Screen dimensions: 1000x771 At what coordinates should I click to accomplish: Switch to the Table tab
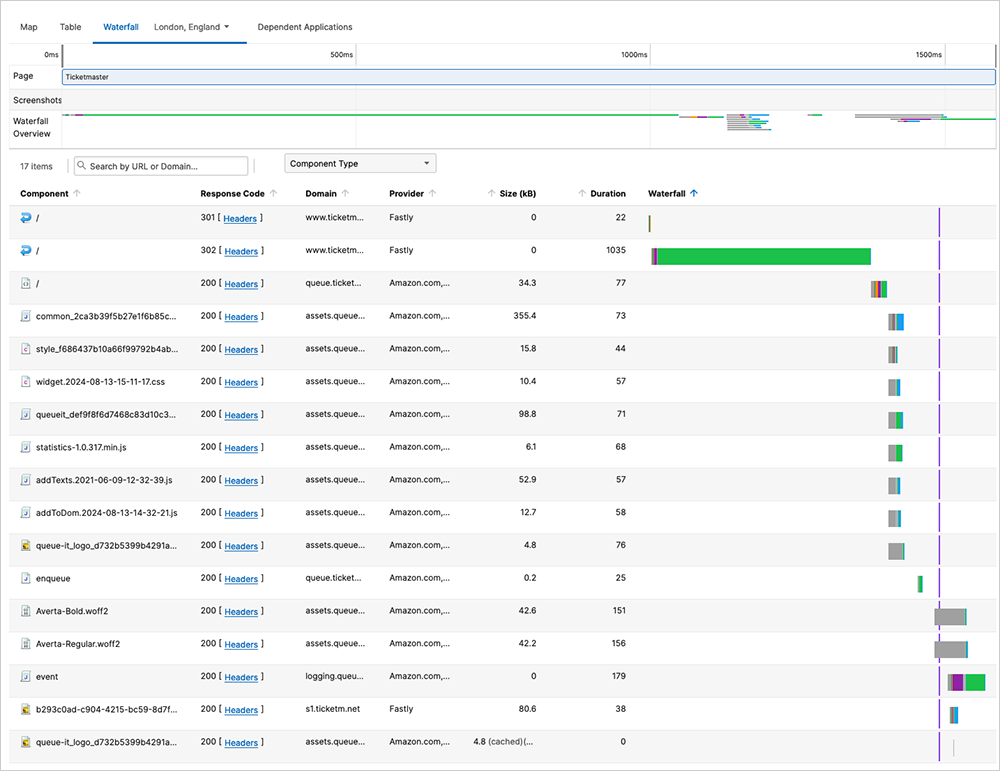(x=71, y=27)
